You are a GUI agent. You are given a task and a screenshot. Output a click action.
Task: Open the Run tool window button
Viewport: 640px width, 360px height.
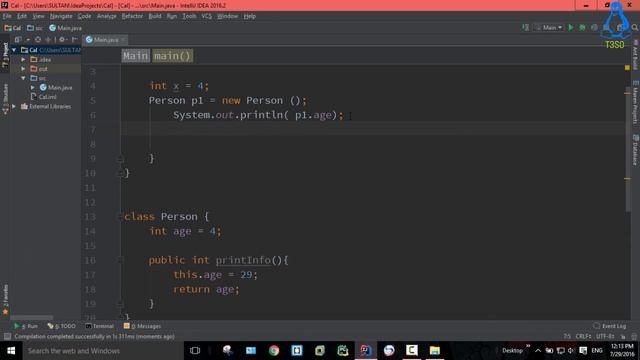coord(26,326)
